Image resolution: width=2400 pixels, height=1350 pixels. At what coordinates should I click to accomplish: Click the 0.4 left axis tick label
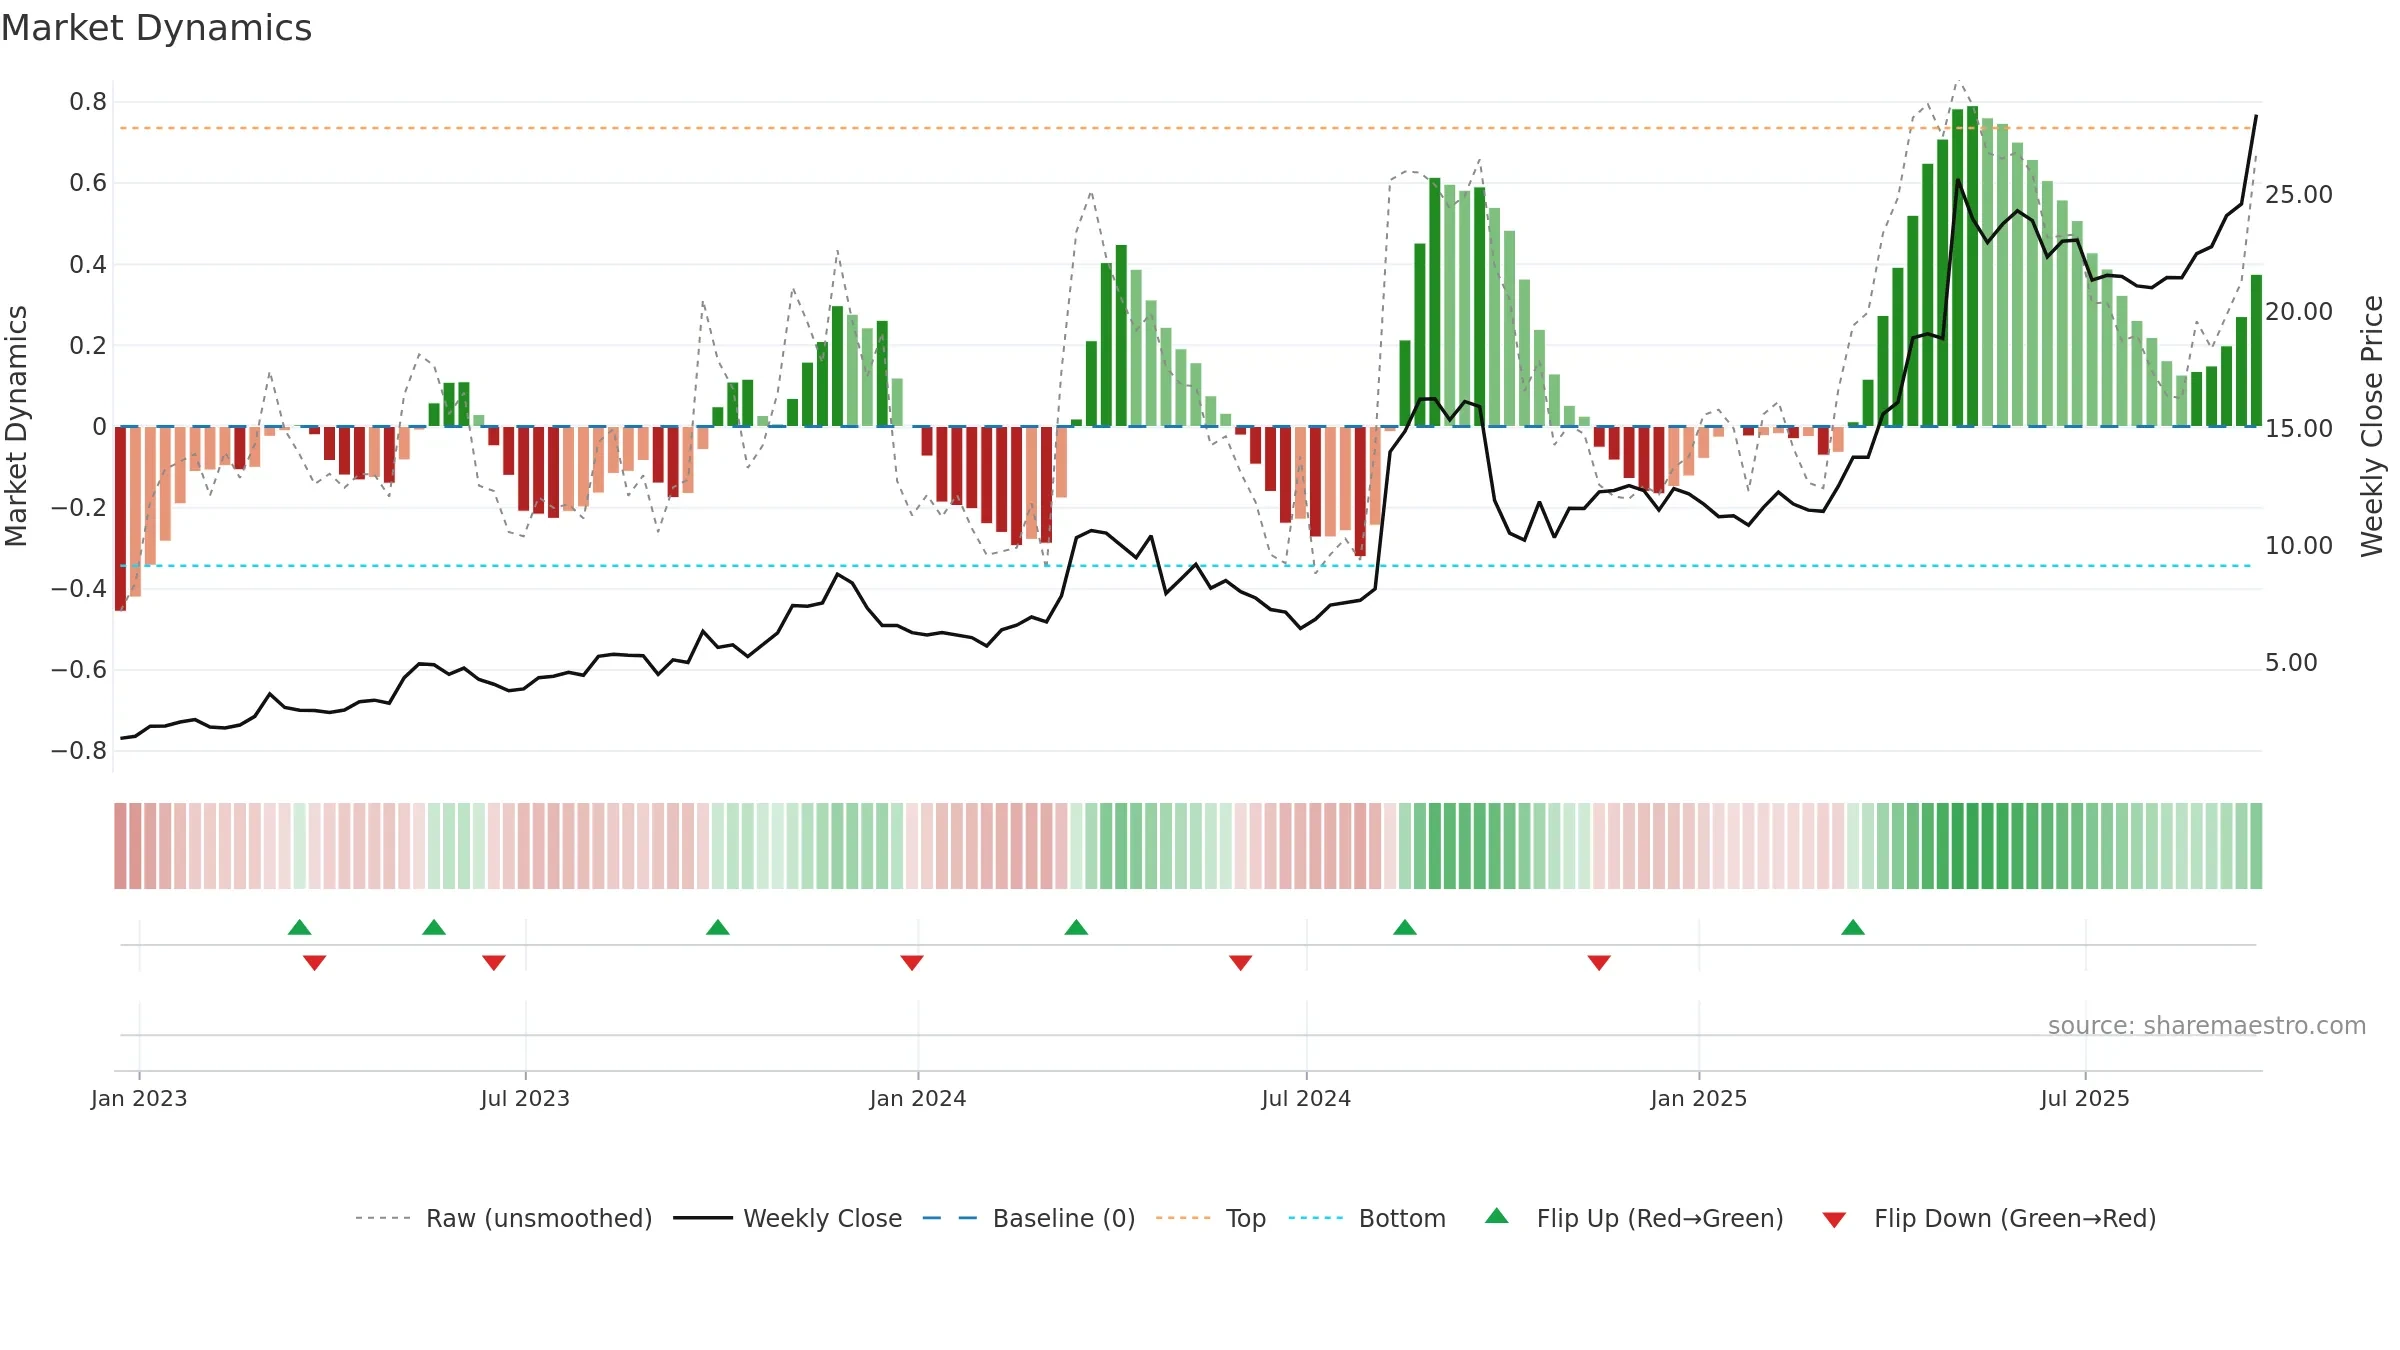click(88, 264)
